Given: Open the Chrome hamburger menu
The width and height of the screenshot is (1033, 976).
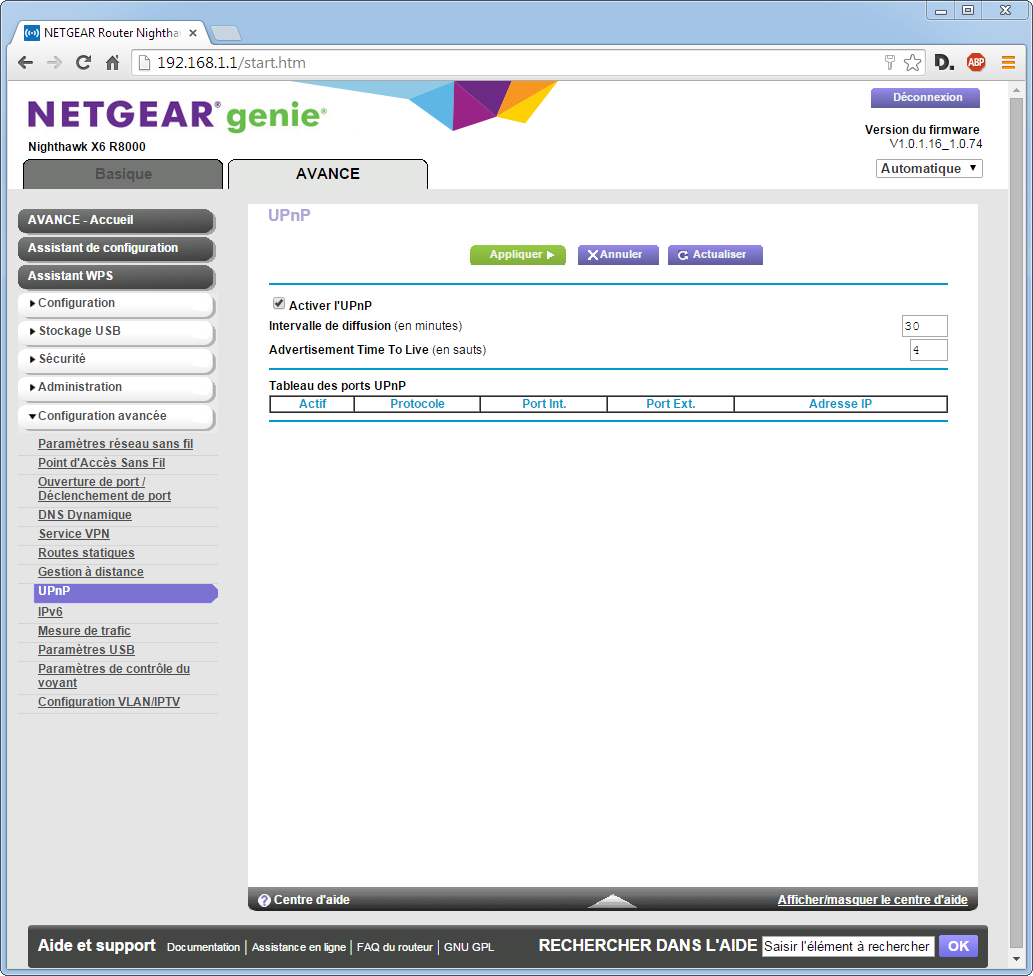Looking at the screenshot, I should 1008,63.
